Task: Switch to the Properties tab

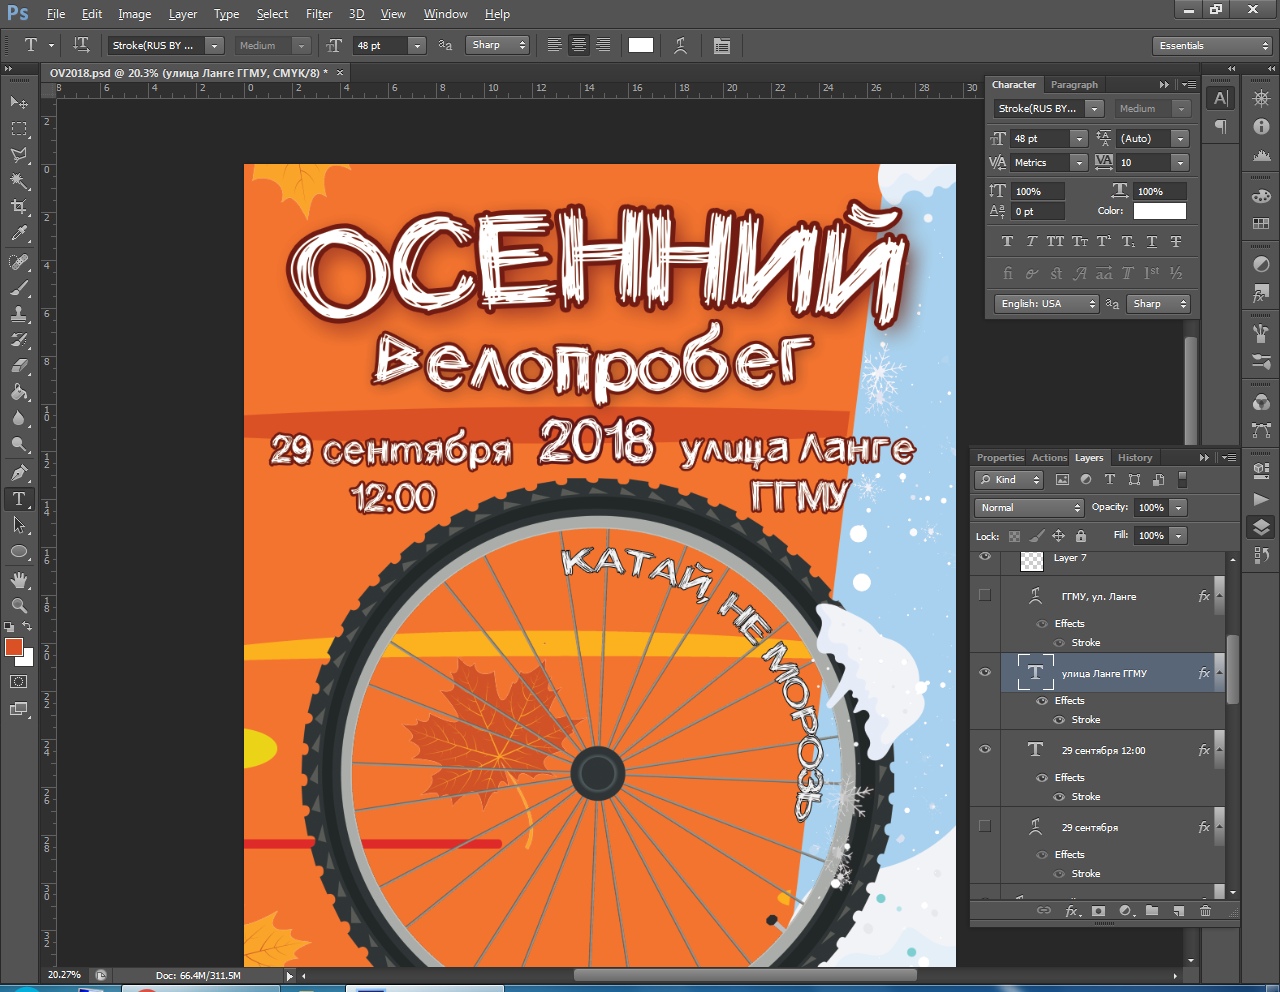Action: [1000, 458]
